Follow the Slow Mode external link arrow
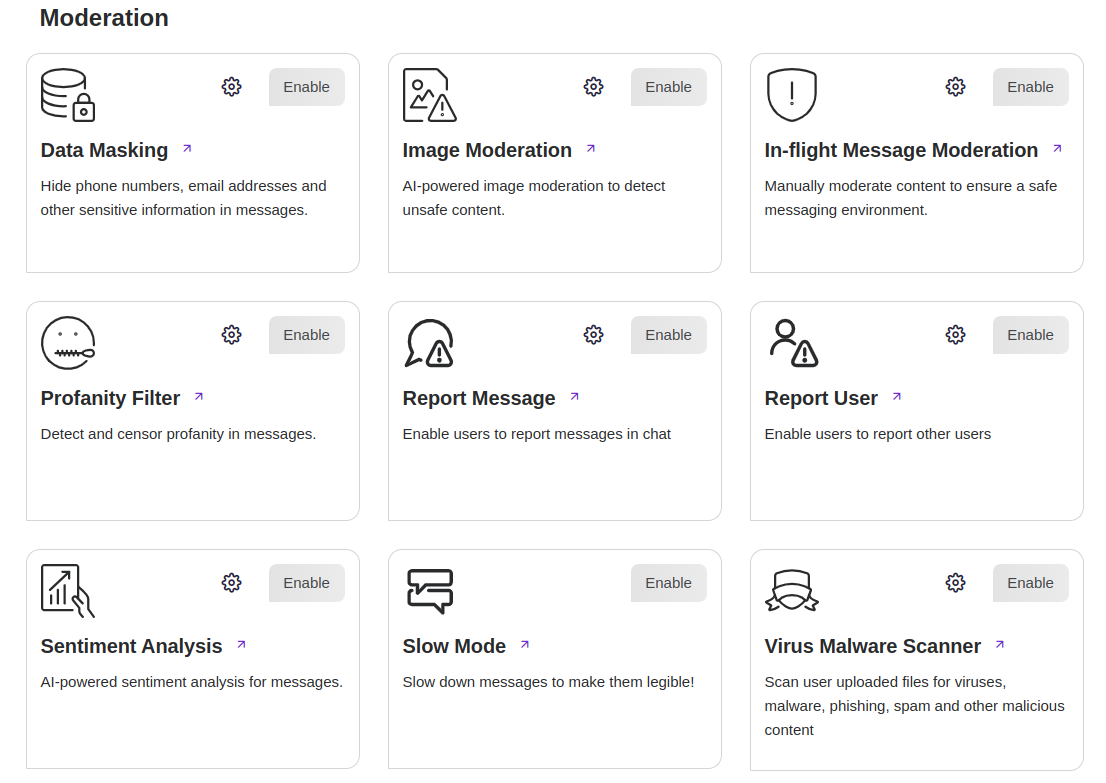Screen dimensions: 1106x783 525,645
